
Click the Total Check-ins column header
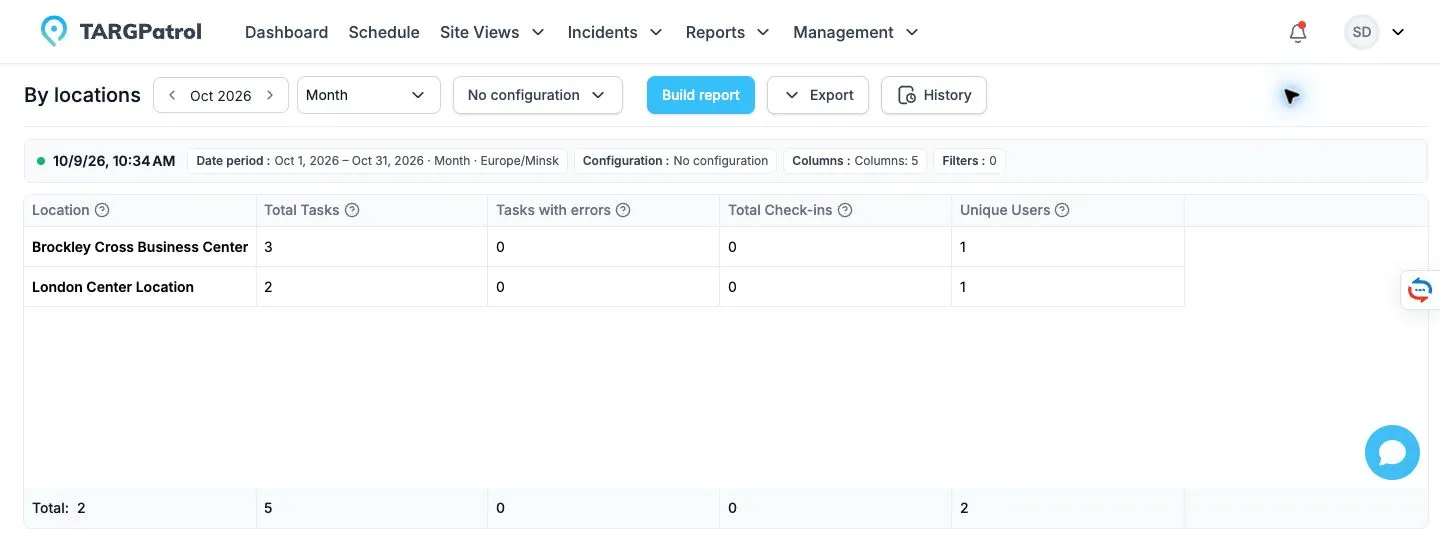[x=836, y=210]
